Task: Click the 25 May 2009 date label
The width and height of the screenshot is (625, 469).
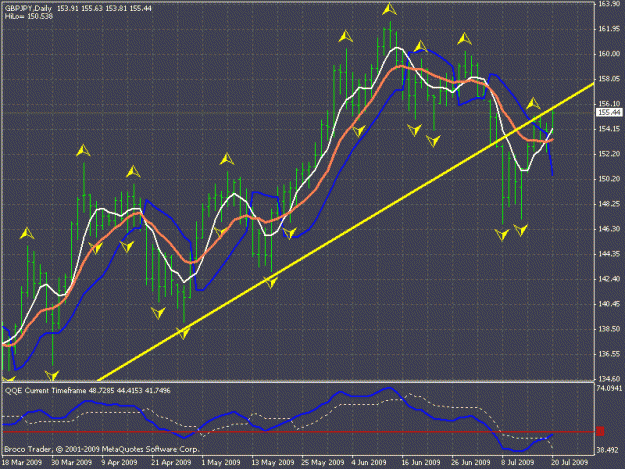Action: click(322, 462)
